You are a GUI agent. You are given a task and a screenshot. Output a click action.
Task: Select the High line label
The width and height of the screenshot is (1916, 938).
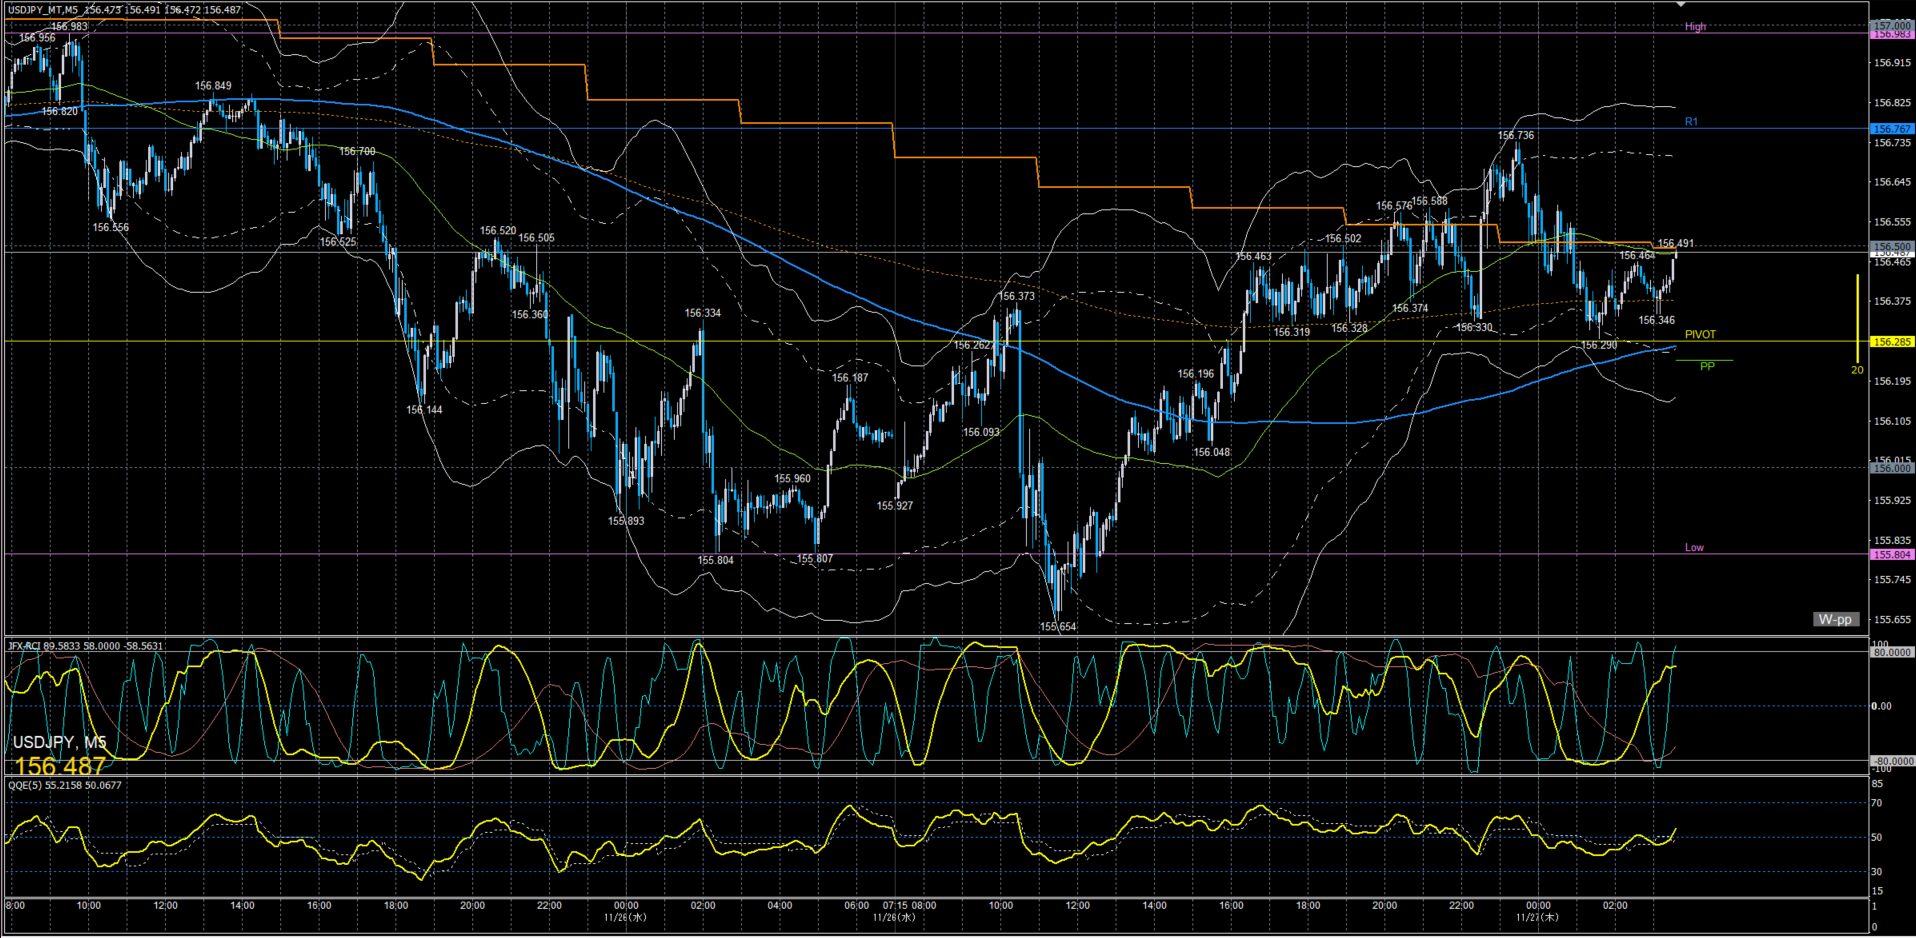click(x=1695, y=27)
